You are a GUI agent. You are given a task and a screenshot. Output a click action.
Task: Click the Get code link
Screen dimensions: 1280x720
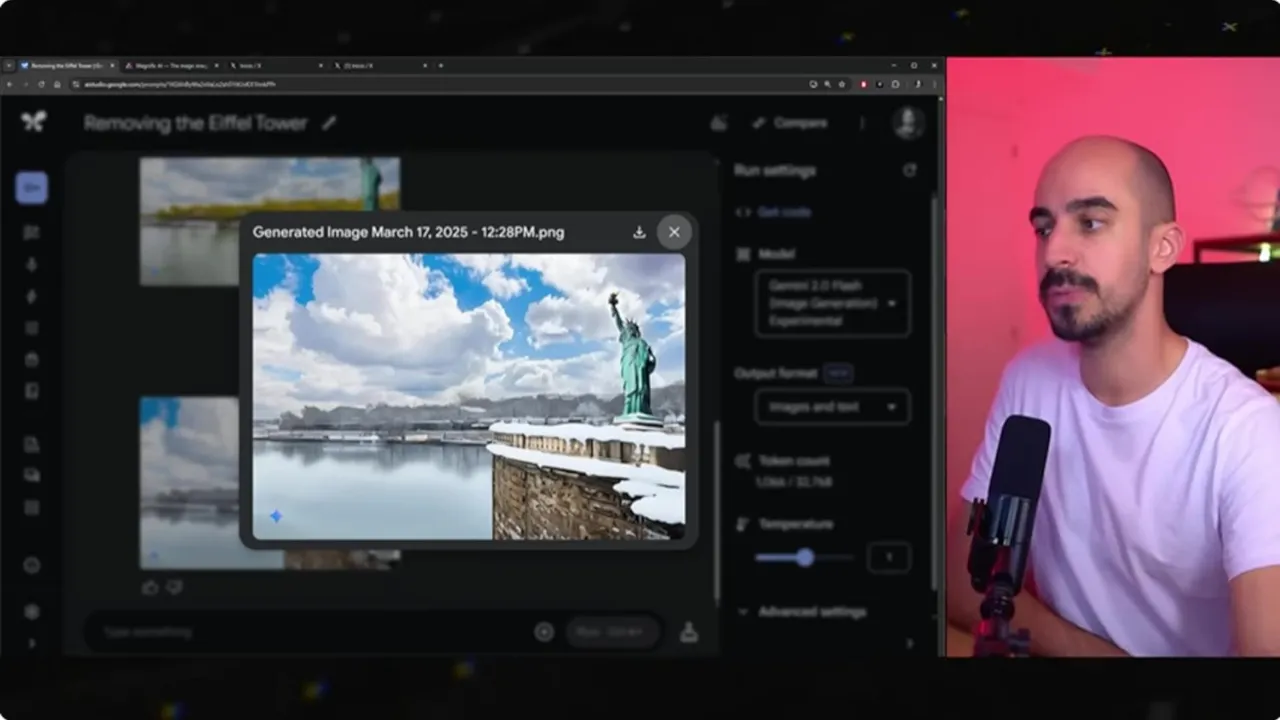tap(784, 212)
